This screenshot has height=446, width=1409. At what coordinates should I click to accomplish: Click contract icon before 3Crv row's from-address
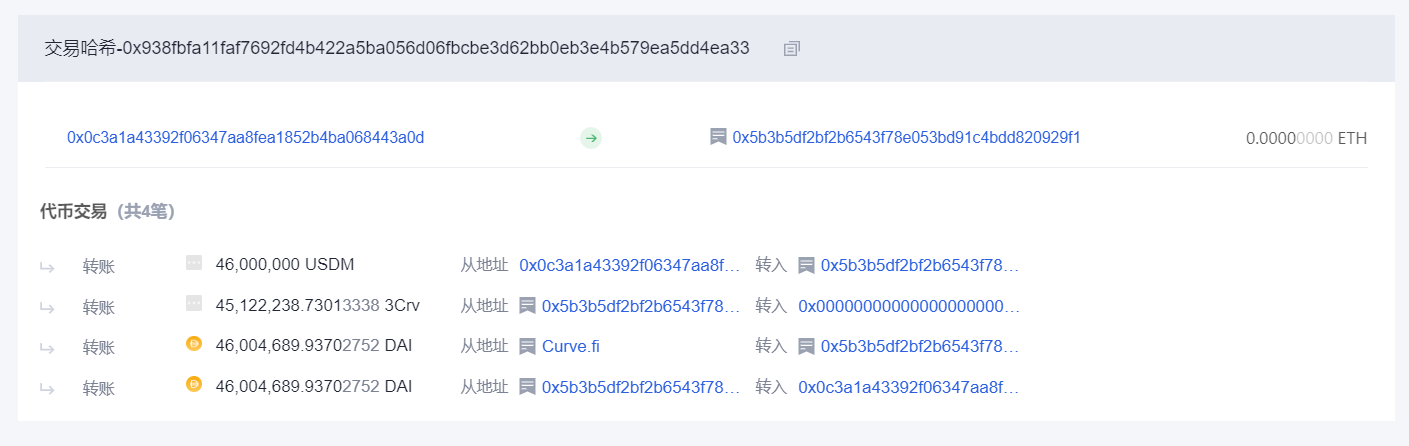tap(528, 306)
